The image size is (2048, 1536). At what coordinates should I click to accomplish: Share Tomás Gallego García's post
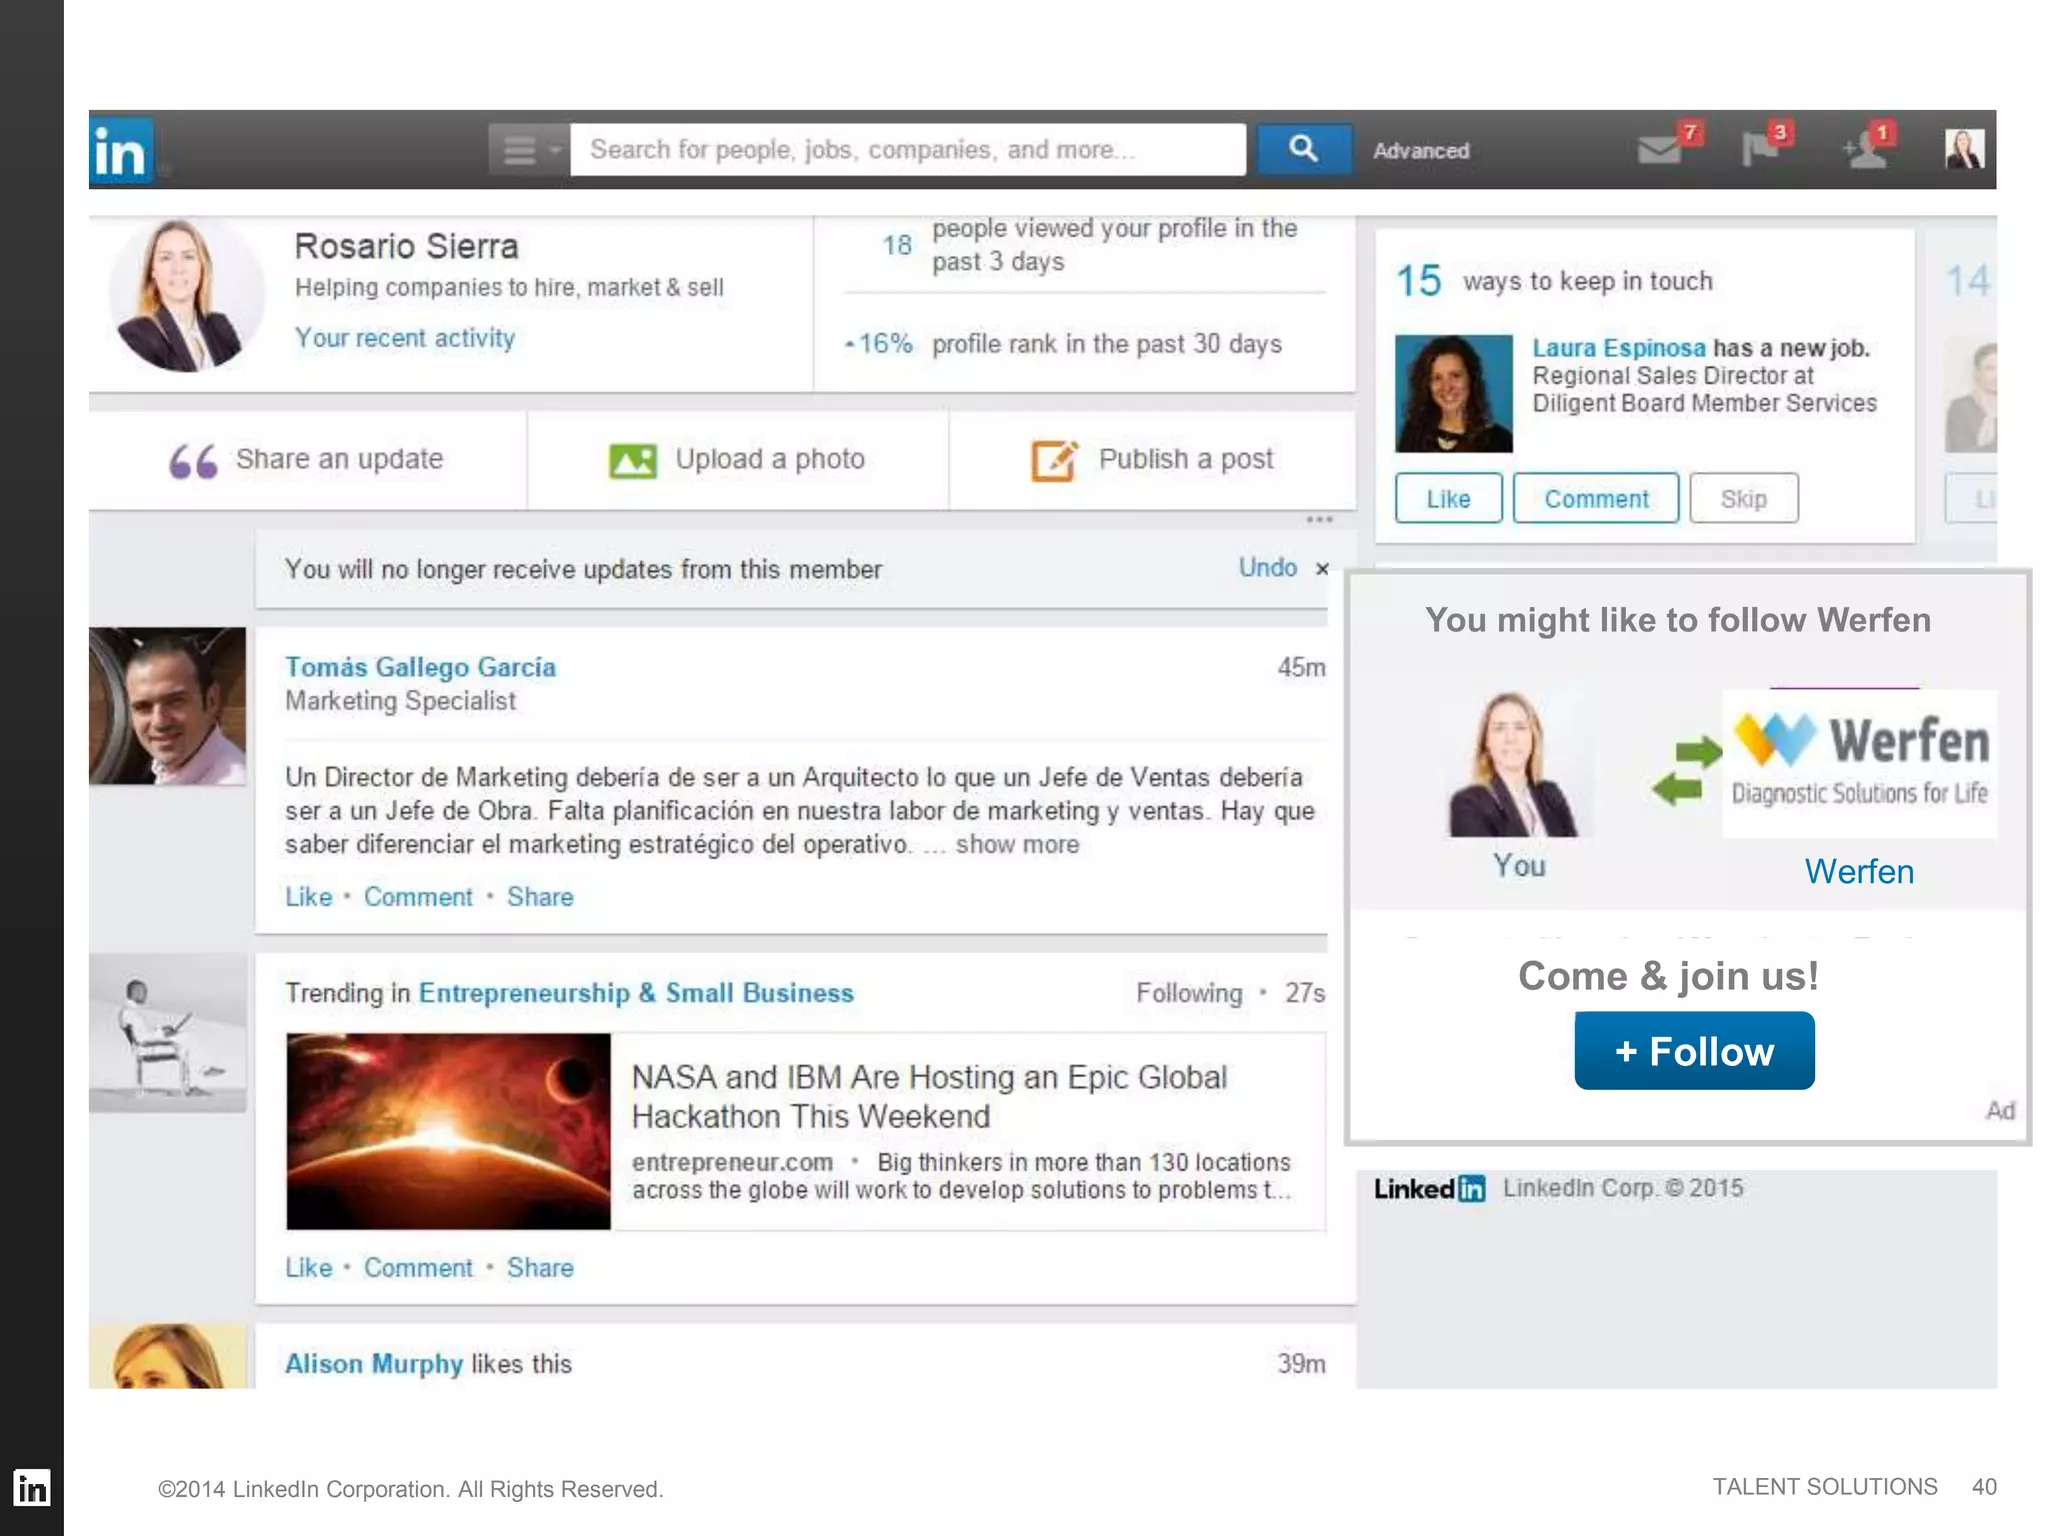point(540,897)
